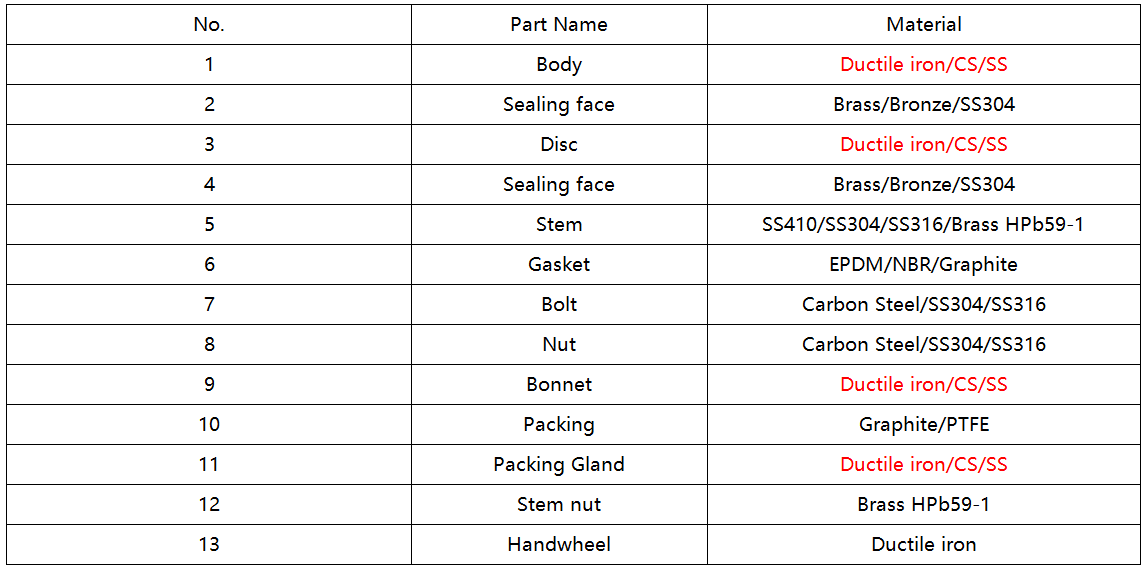This screenshot has height=568, width=1146.
Task: Select the "Stem nut" cell
Action: [558, 505]
